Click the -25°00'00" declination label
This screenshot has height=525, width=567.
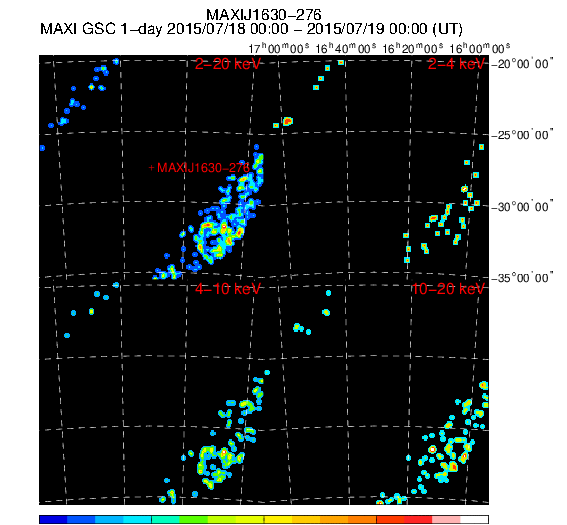(x=523, y=135)
